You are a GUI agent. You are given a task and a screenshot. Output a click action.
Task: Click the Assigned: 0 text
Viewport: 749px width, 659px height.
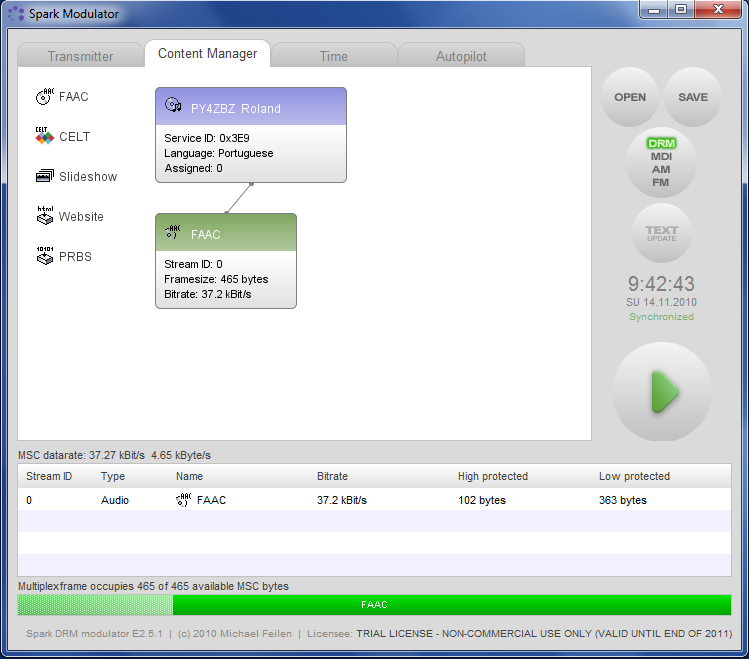coord(193,168)
